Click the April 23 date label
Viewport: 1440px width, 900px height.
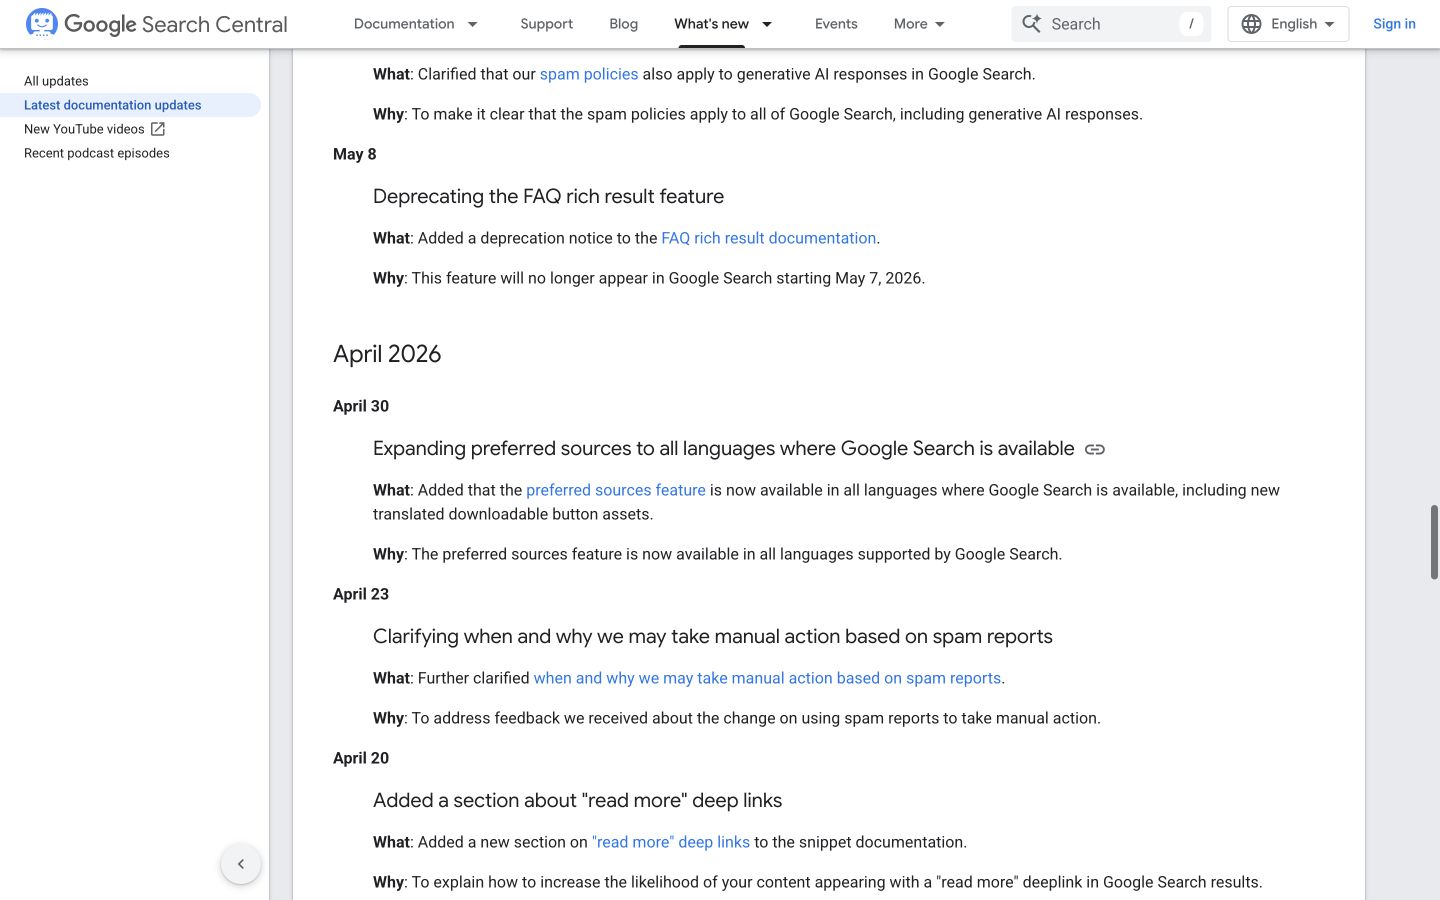tap(361, 594)
